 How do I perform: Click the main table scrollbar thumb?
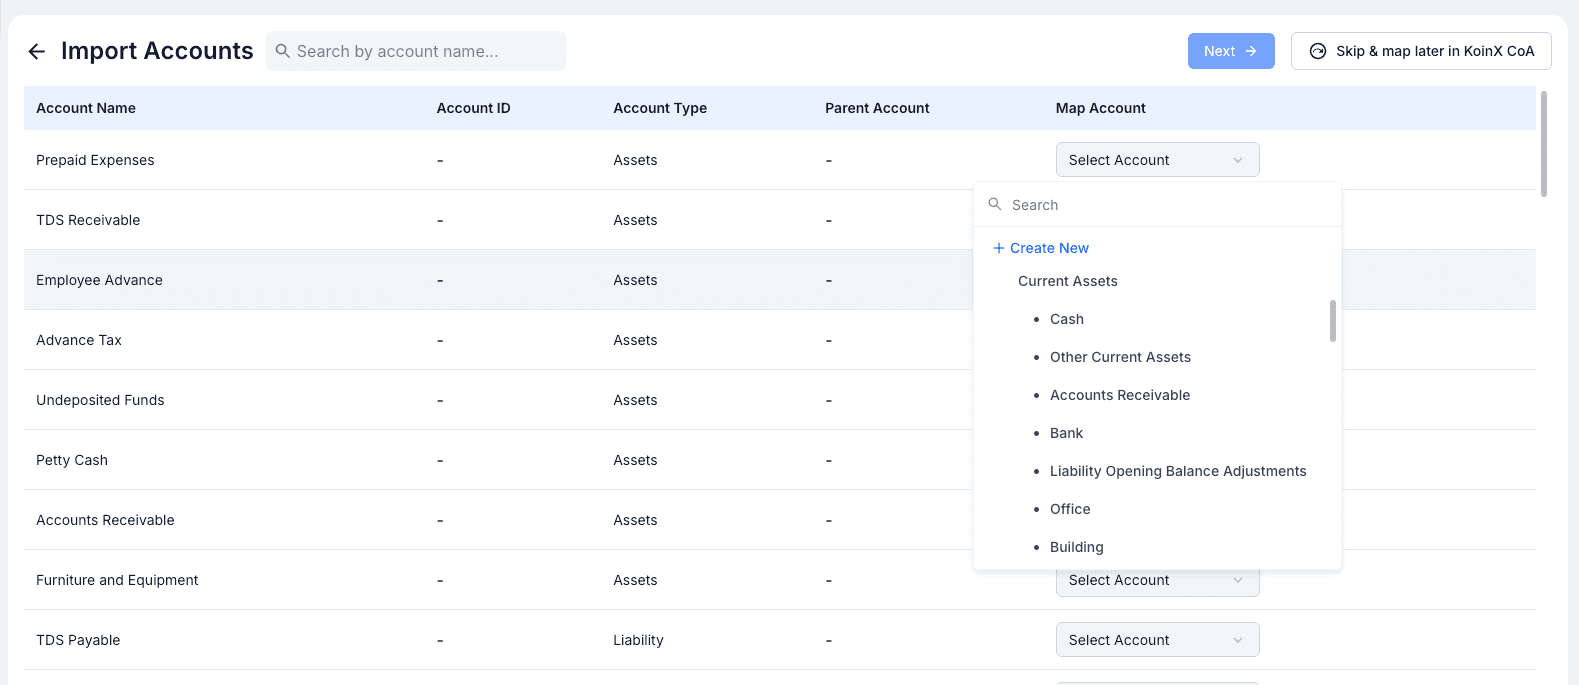click(x=1544, y=144)
